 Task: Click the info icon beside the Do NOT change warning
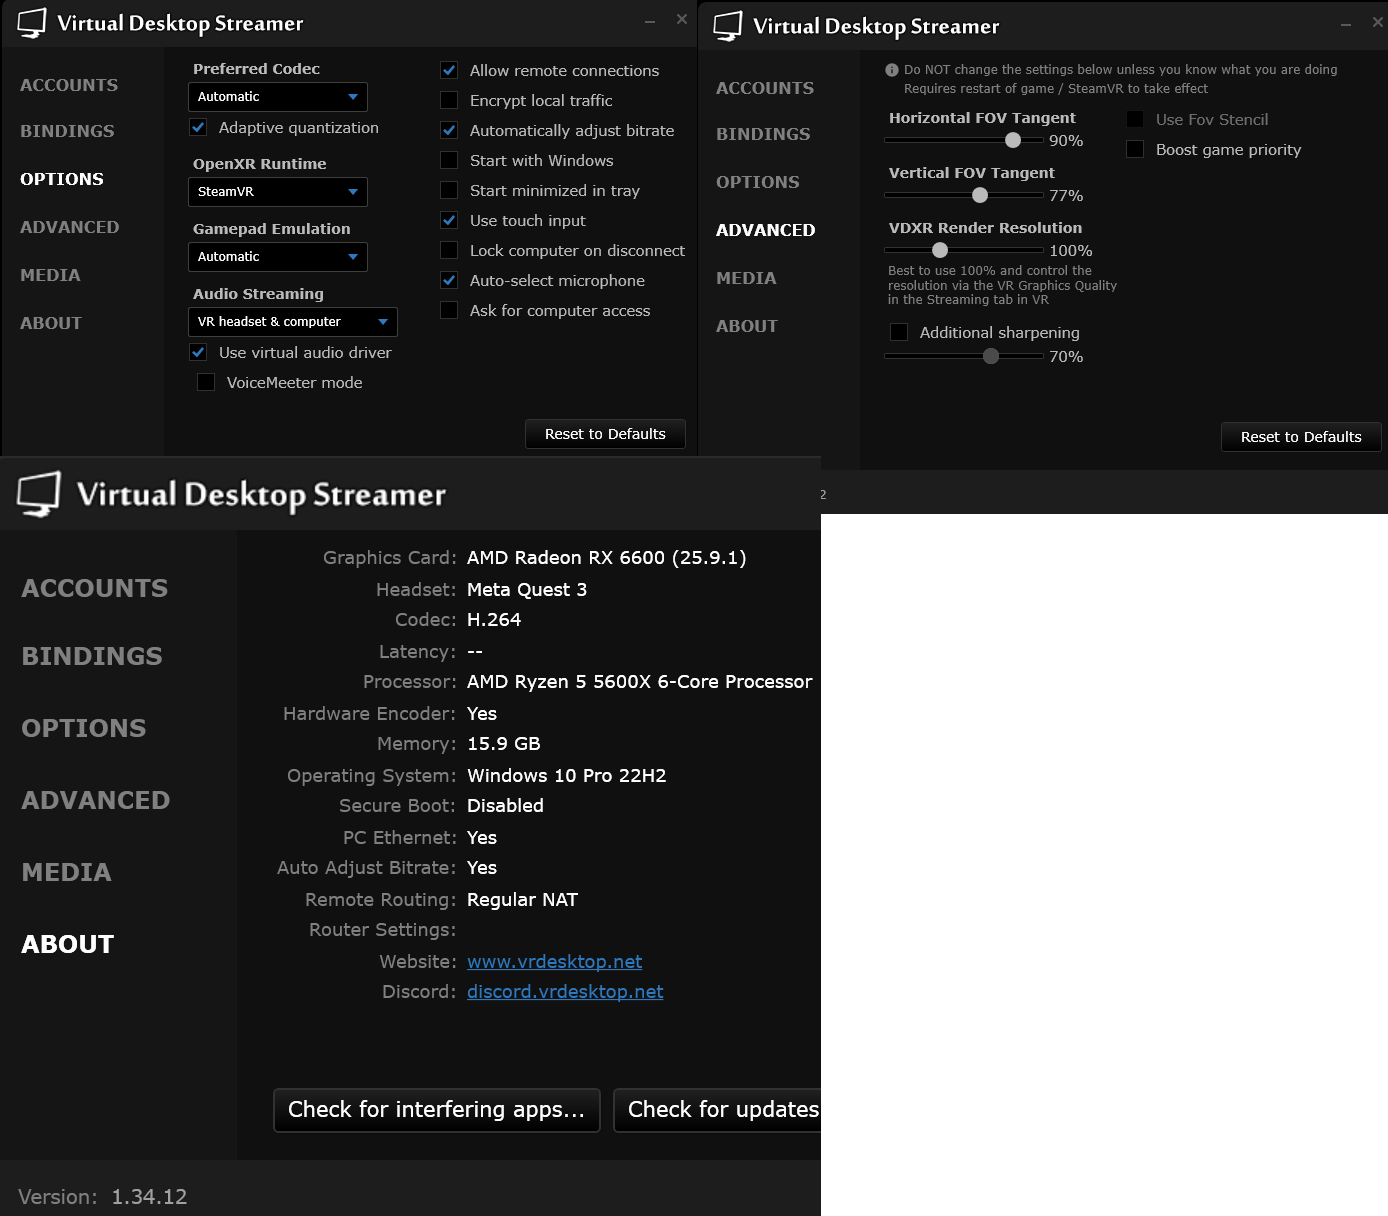[892, 70]
